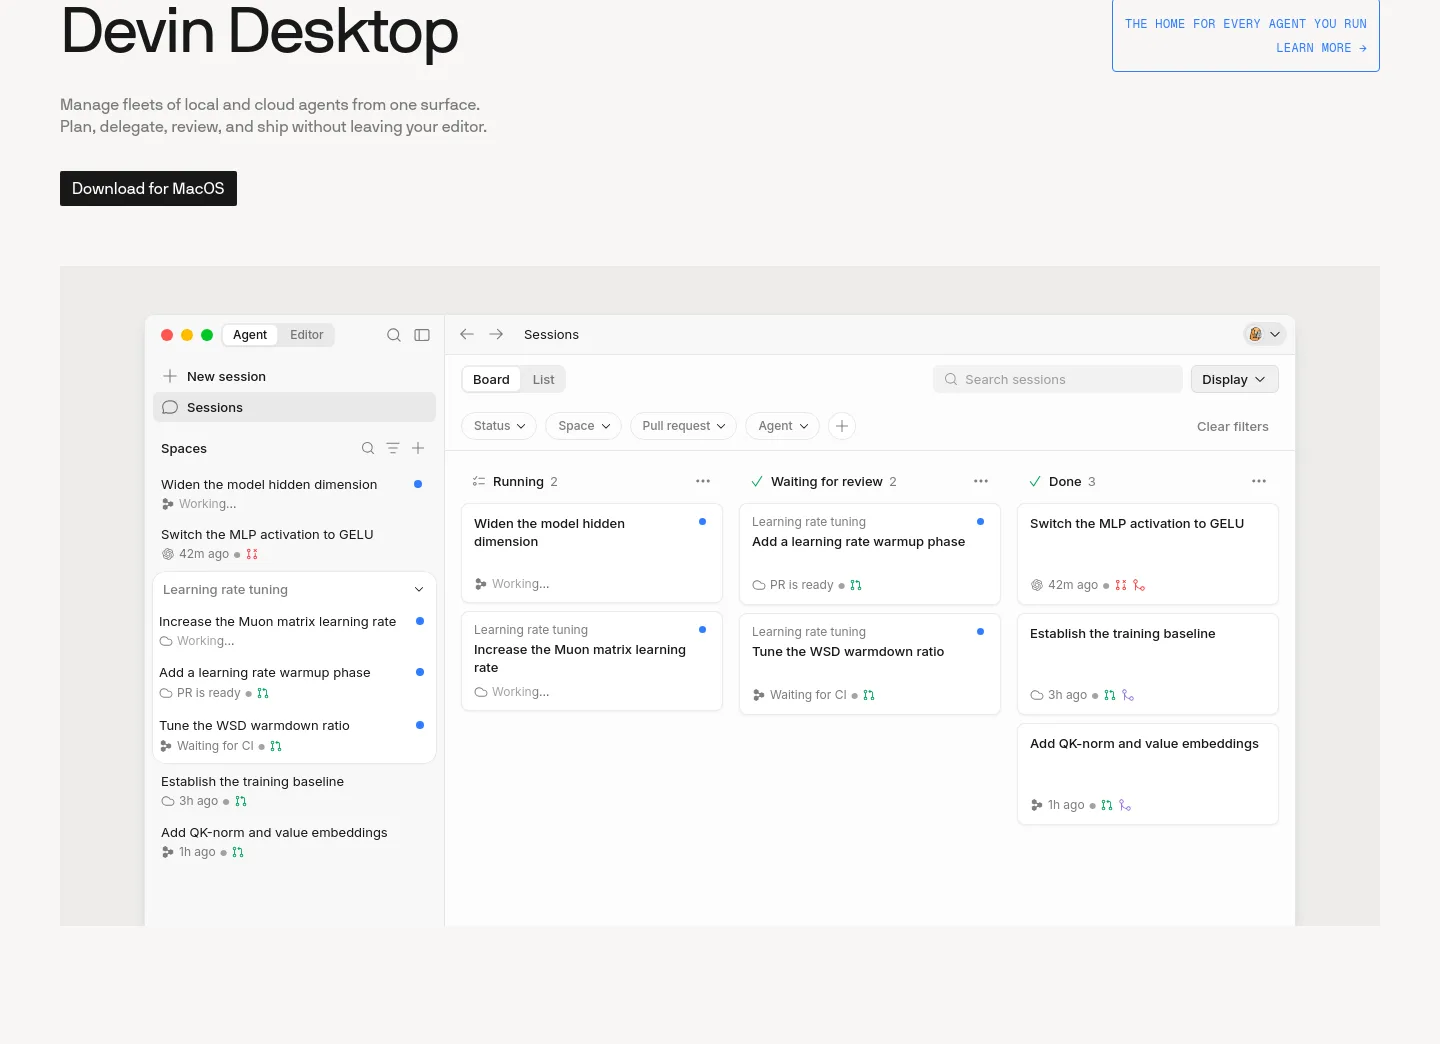Click the search icon beside Editor tab
The height and width of the screenshot is (1044, 1440).
[x=394, y=335]
